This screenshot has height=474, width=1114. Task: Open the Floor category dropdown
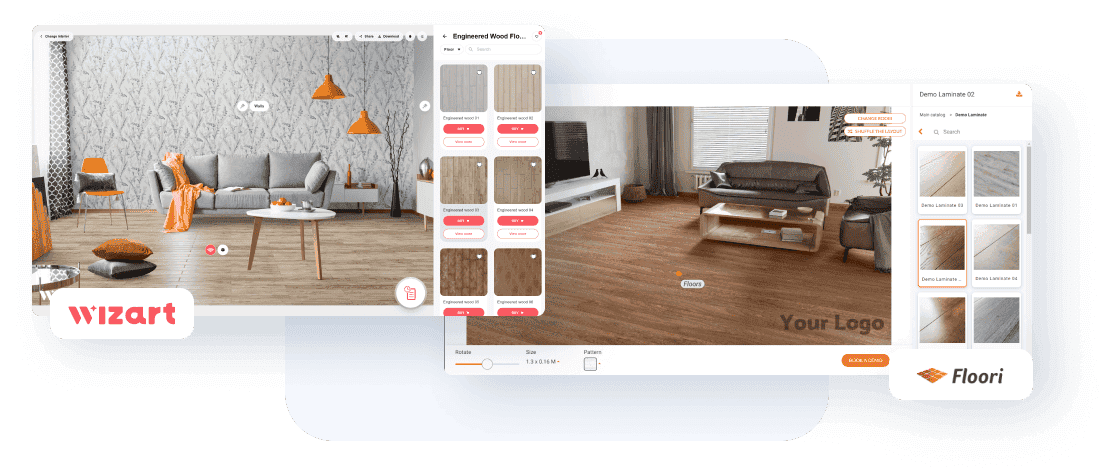[x=450, y=49]
